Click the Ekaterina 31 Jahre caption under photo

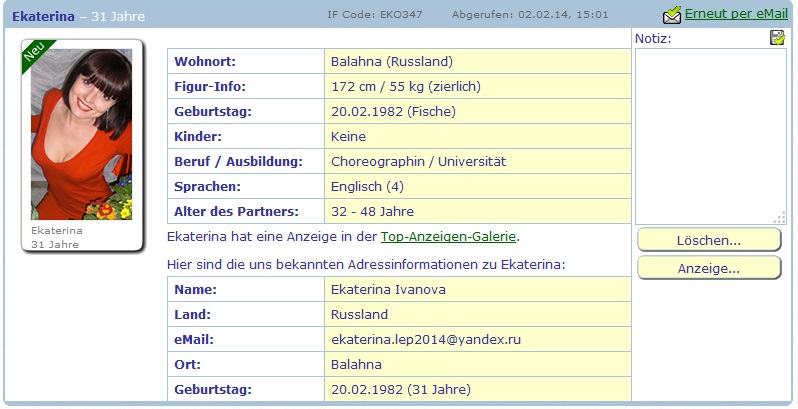tap(56, 237)
